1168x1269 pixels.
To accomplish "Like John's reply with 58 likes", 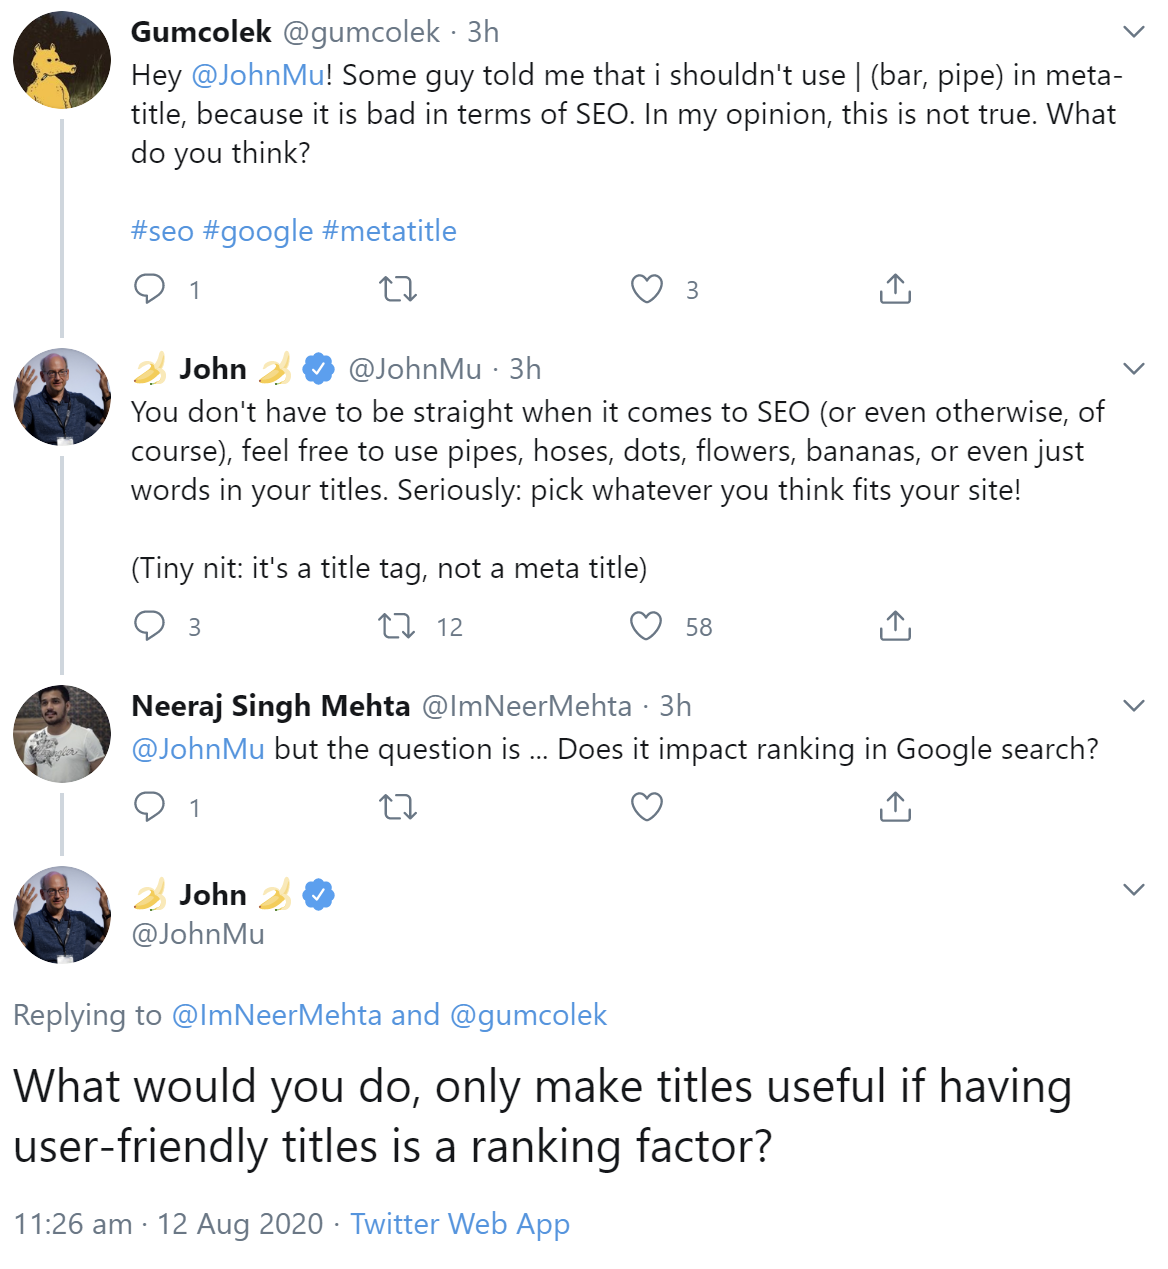I will tap(647, 626).
